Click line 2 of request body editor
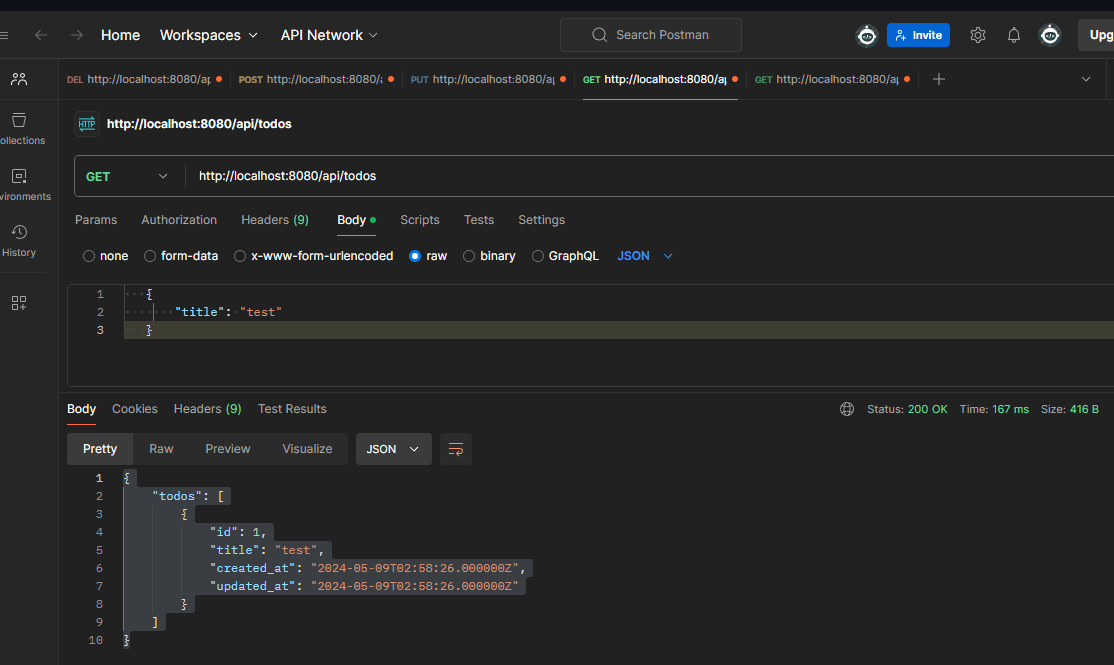 point(618,312)
